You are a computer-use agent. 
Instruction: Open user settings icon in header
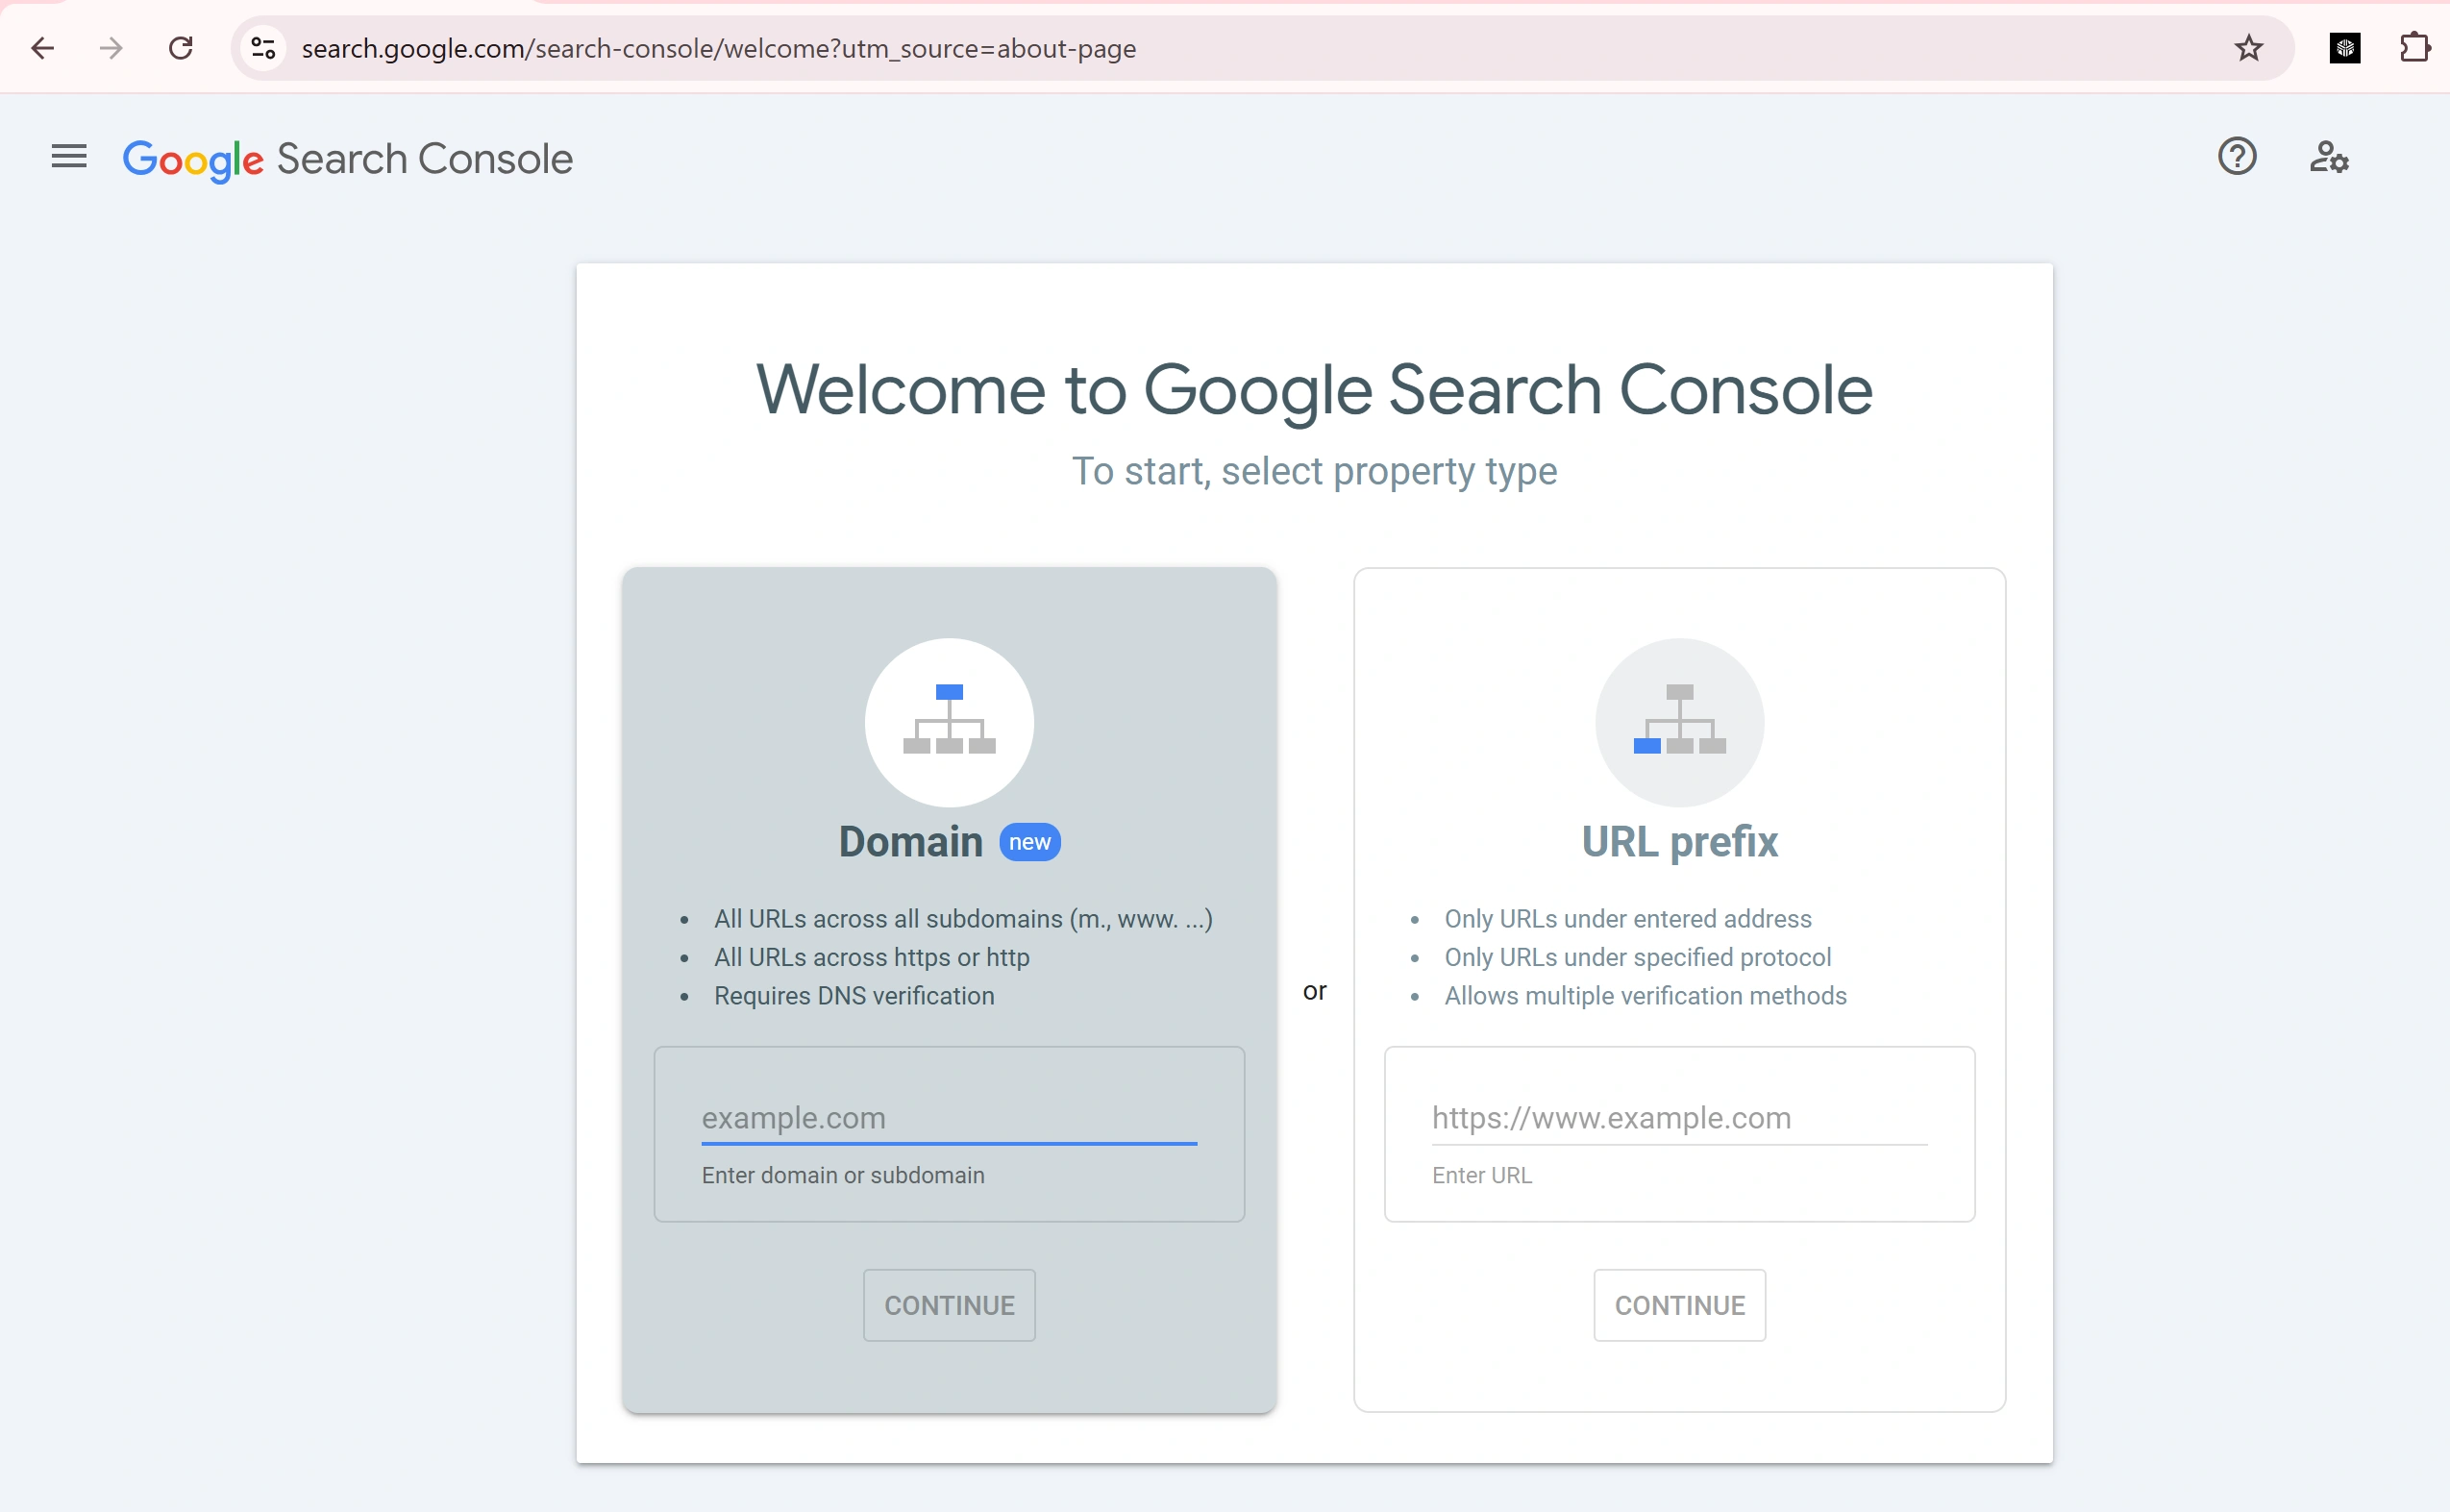2328,157
